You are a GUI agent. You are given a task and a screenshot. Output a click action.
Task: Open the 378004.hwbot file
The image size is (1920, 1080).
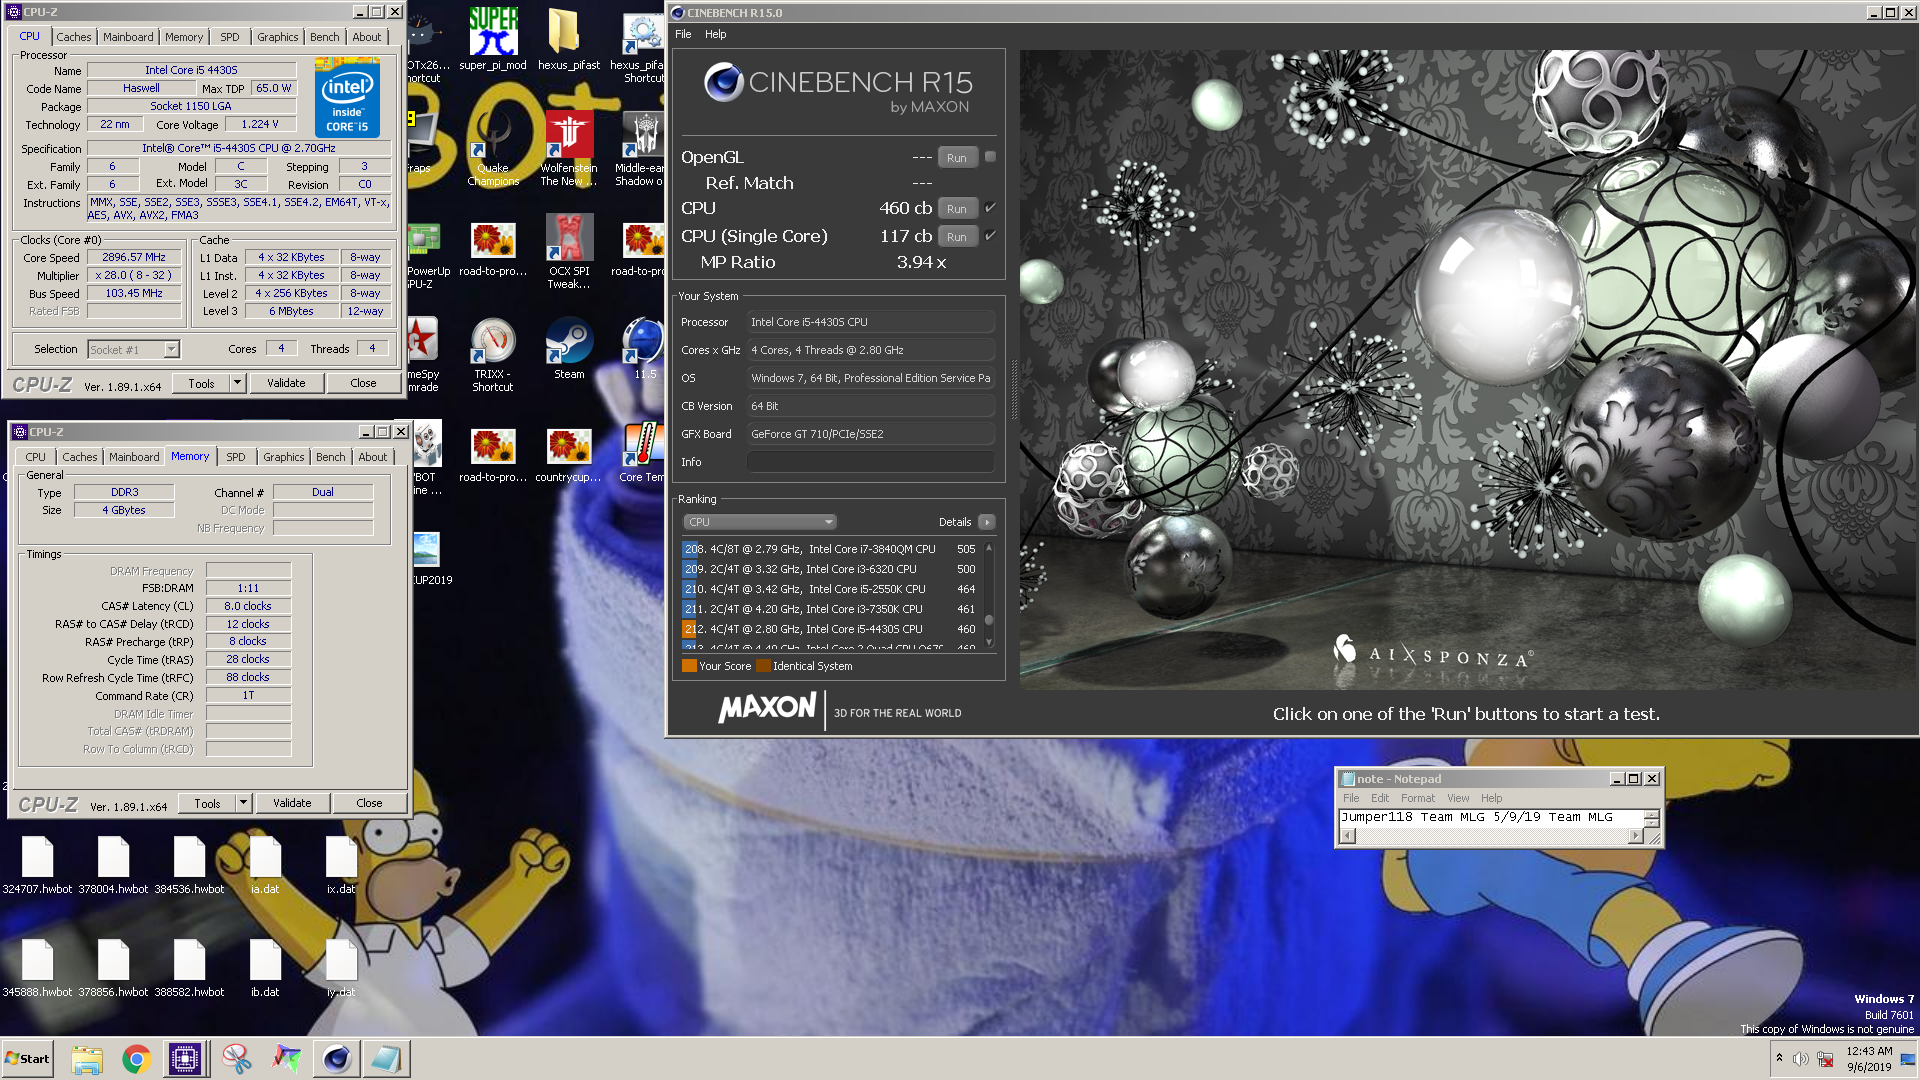coord(113,865)
